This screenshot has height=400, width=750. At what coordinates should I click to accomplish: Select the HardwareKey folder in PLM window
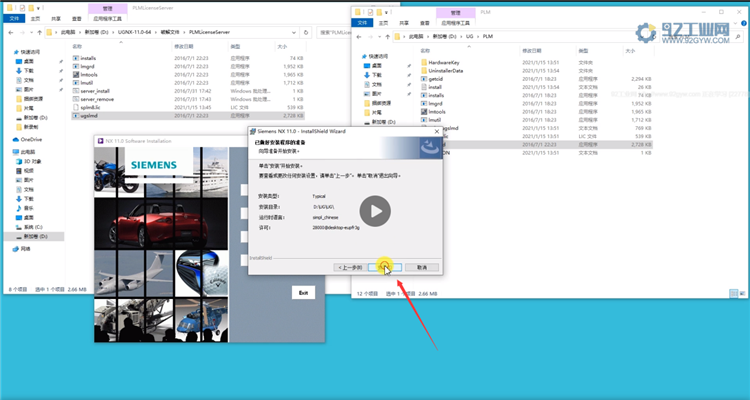(x=536, y=62)
